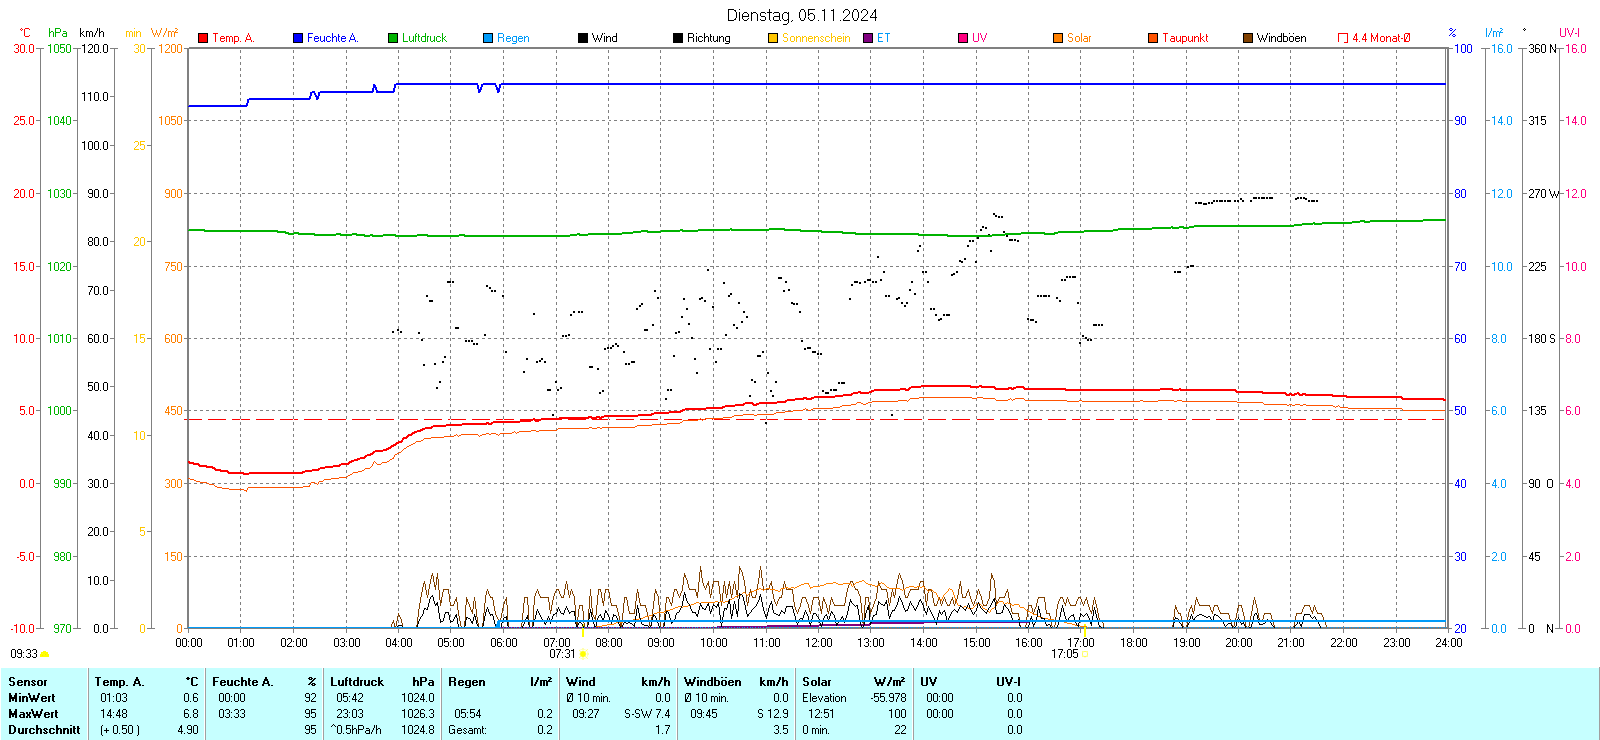Click the red Temp. A. legend square
The width and height of the screenshot is (1600, 740).
pyautogui.click(x=203, y=38)
